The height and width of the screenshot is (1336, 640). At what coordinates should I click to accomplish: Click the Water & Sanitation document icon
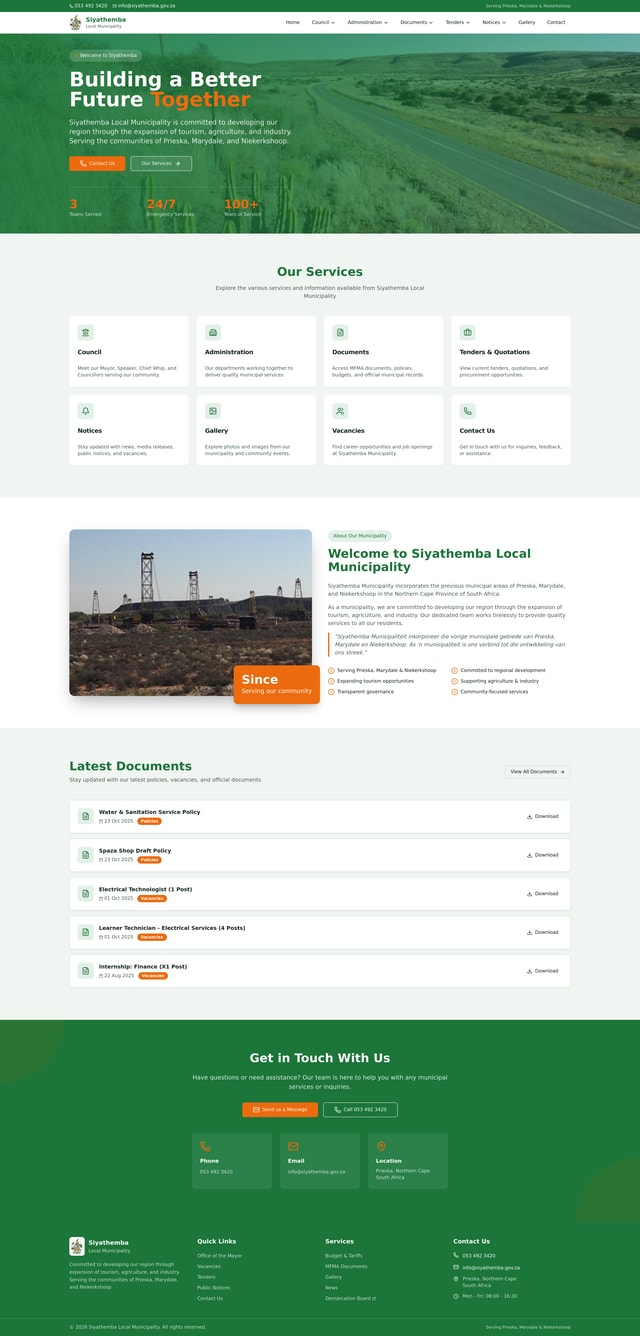[x=86, y=816]
